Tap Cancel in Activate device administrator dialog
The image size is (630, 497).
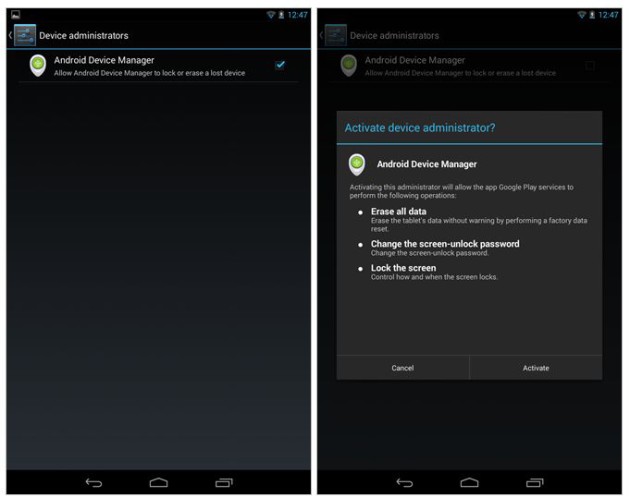pos(403,368)
